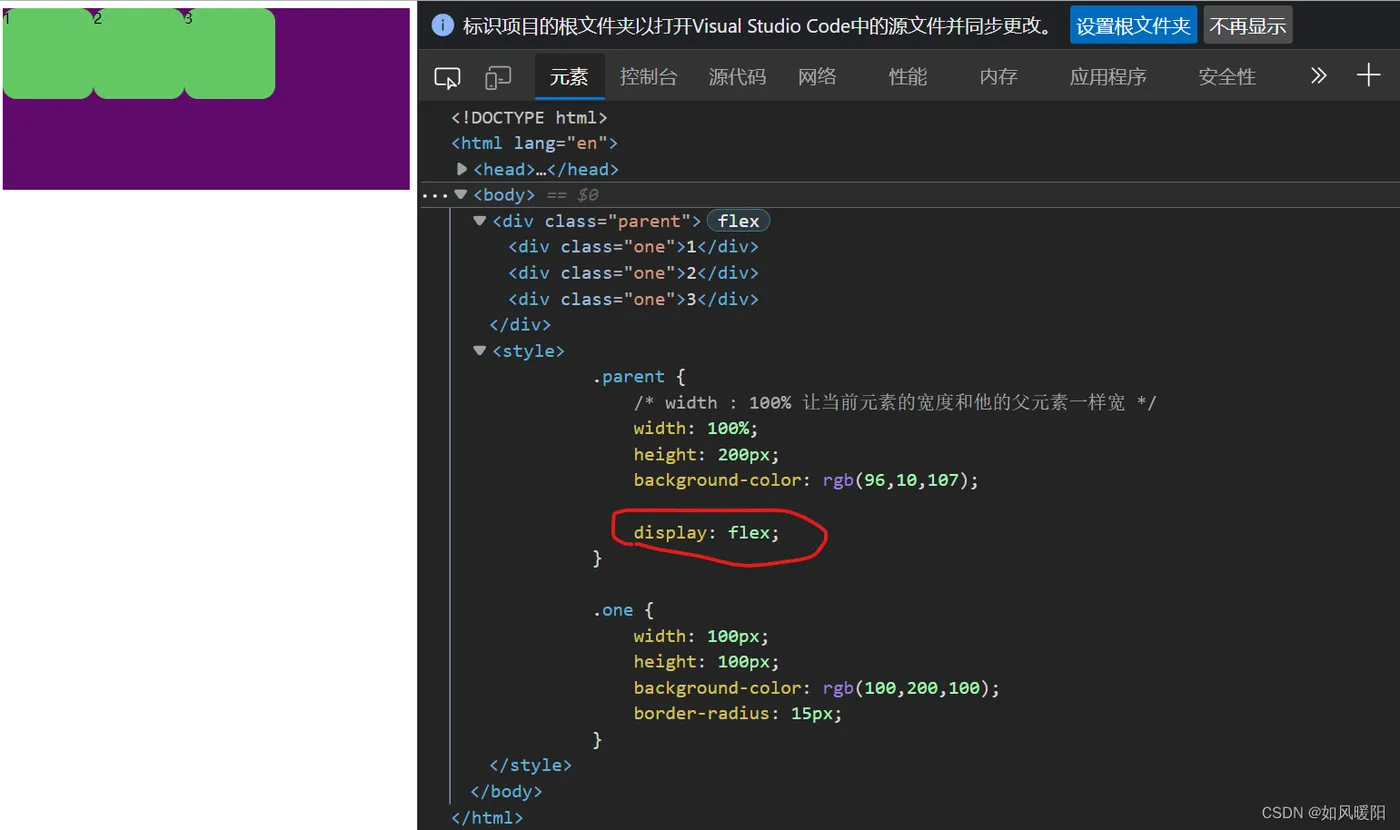Click the notification message about Visual Studio Code
This screenshot has height=830, width=1400.
coord(761,26)
